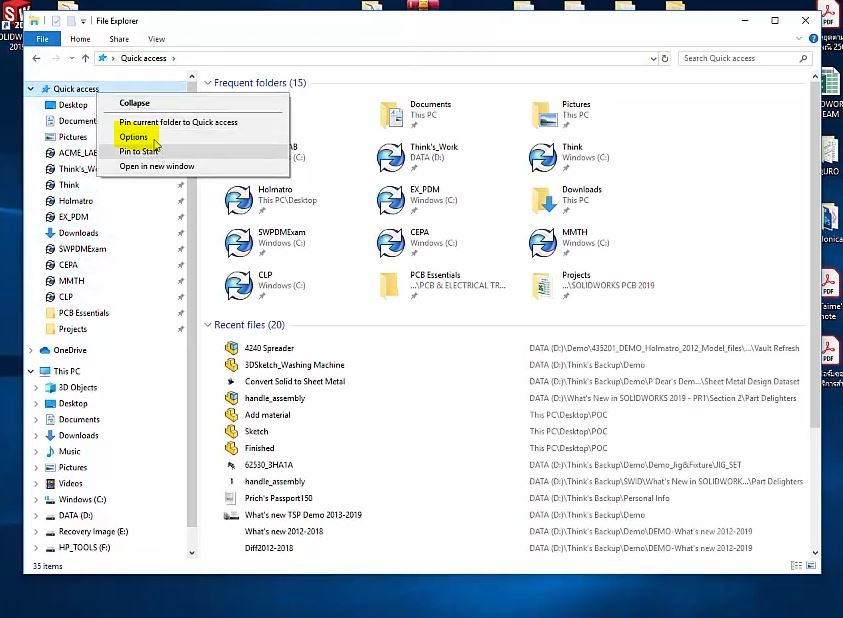Open the Holmatro vault folder icon
Image resolution: width=843 pixels, height=618 pixels.
coord(239,200)
